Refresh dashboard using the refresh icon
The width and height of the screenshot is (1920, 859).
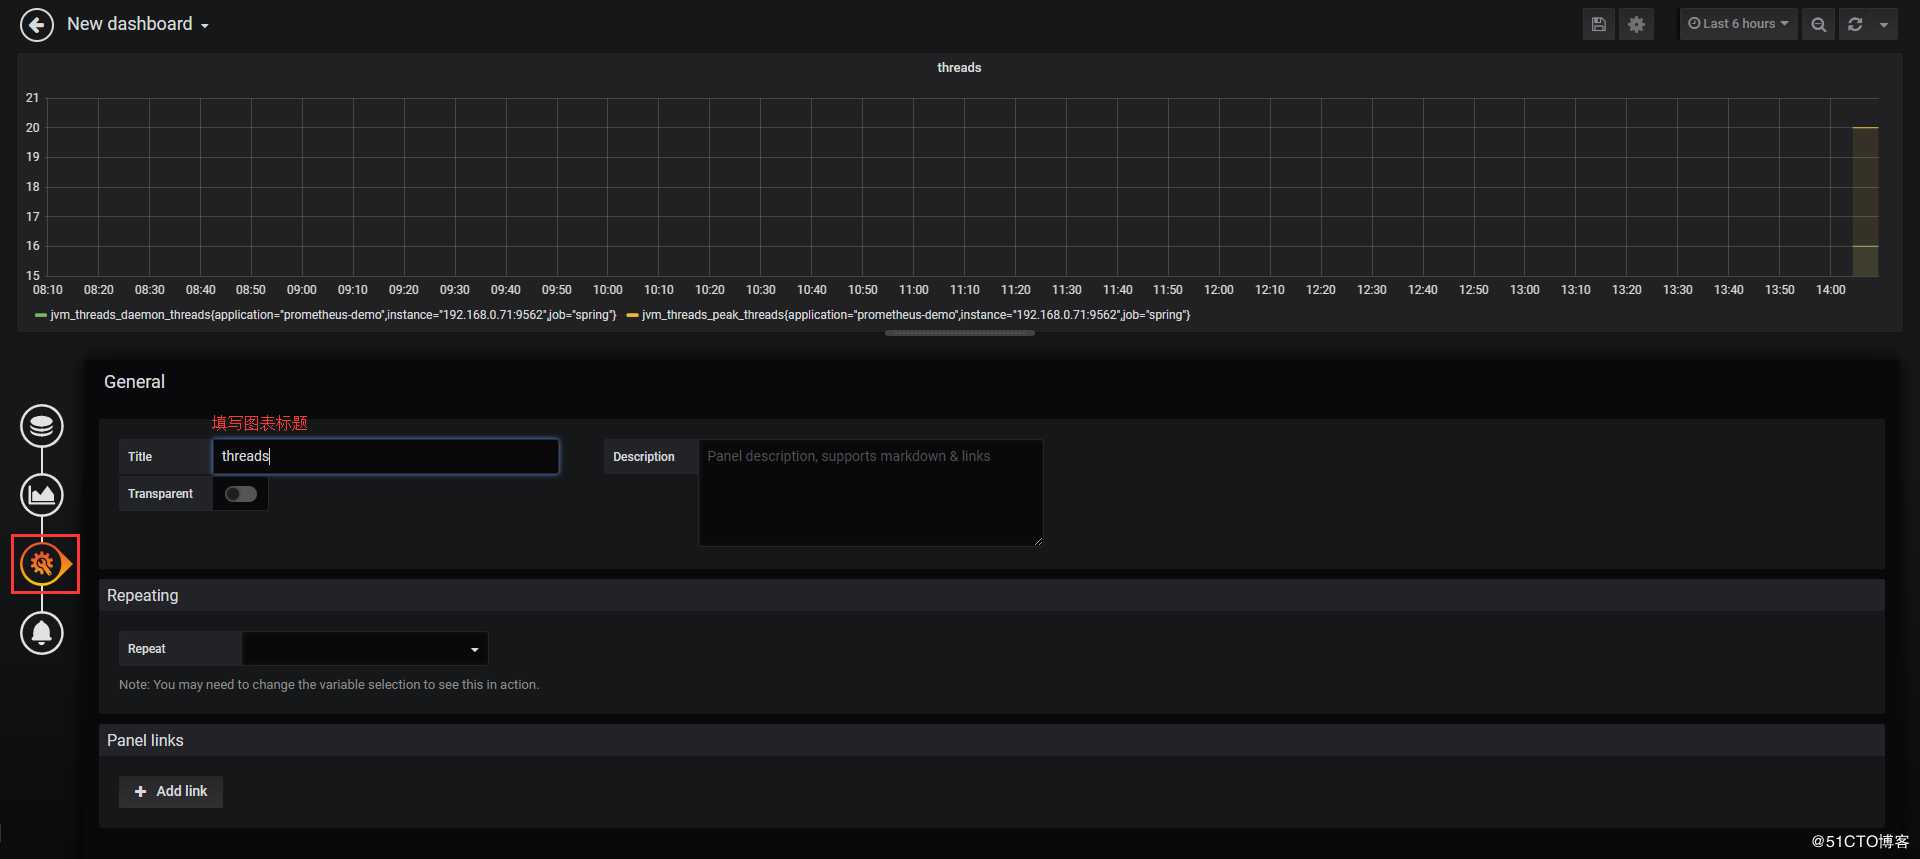point(1855,24)
